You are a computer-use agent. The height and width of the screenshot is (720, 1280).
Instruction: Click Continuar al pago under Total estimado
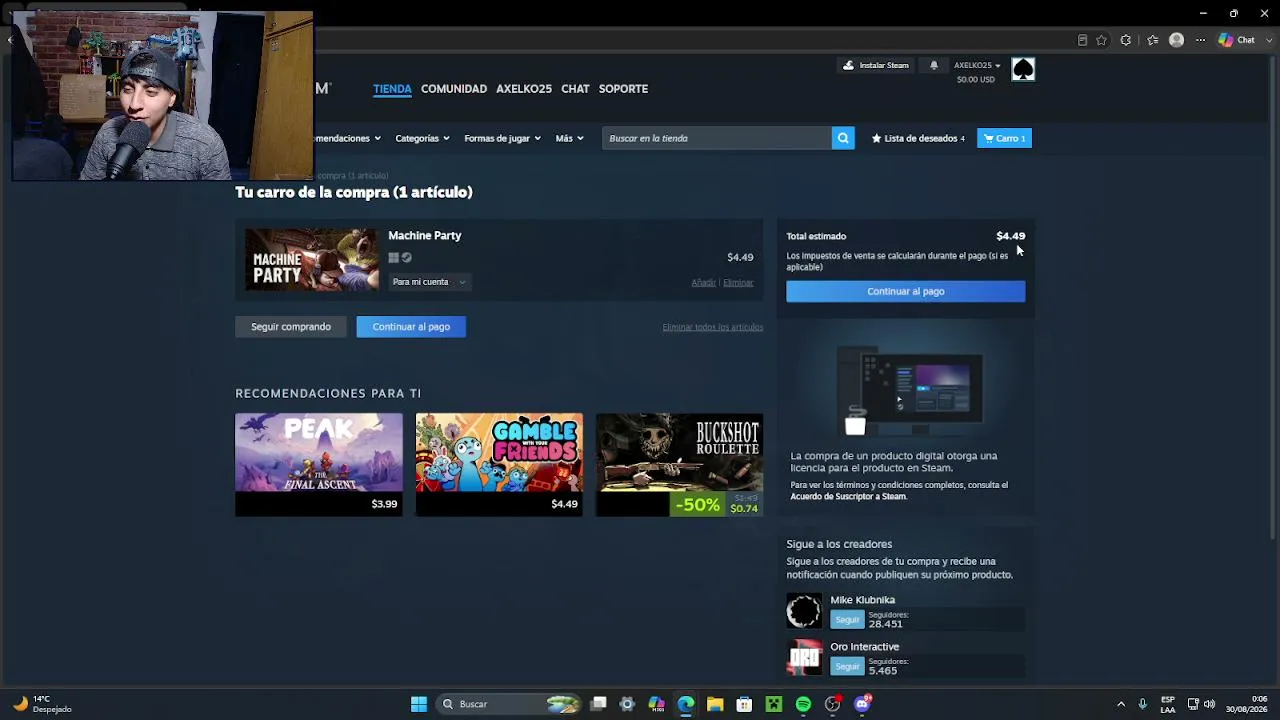906,291
